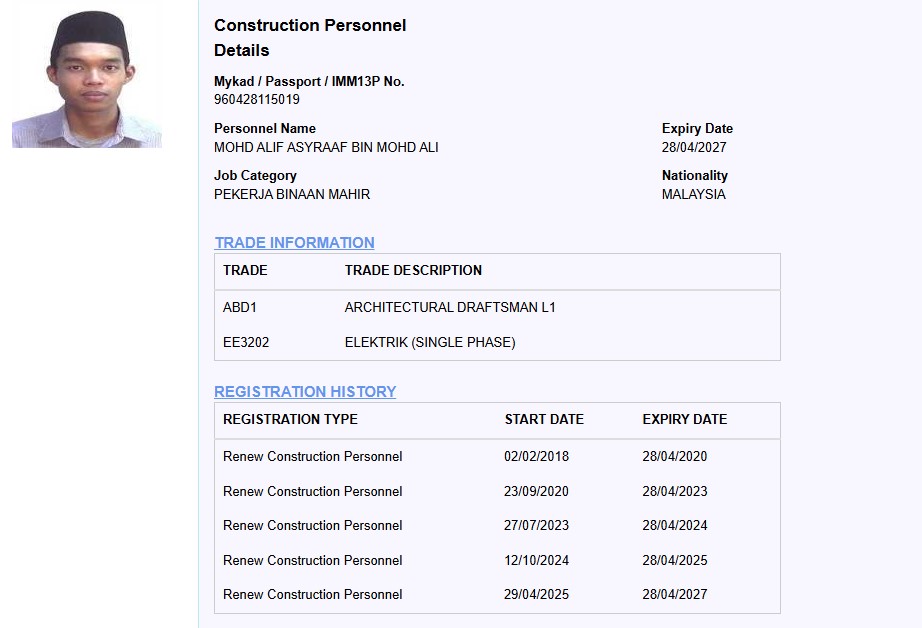
Task: Click the ELEKTRIK (SINGLE PHASE) description
Action: coord(430,342)
